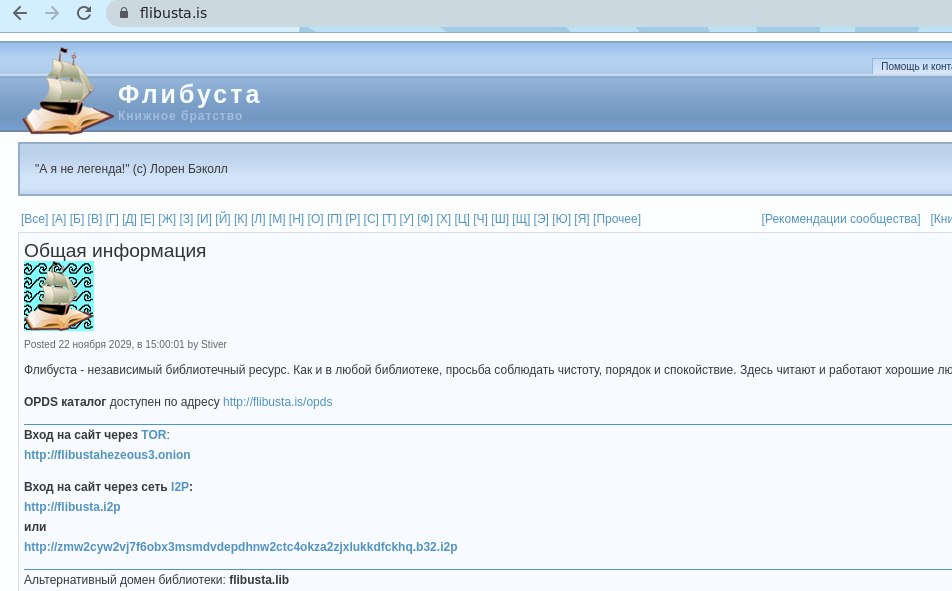
Task: Click the Общая информация heading
Action: pos(115,250)
